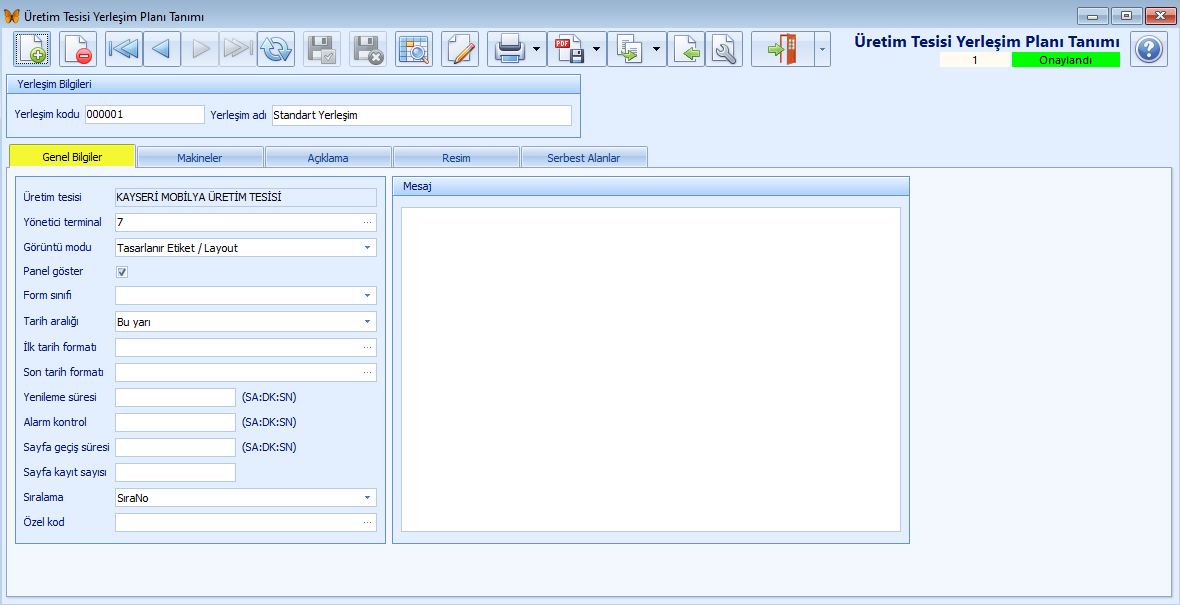The width and height of the screenshot is (1180, 605).
Task: Go to first record arrow
Action: click(x=123, y=50)
